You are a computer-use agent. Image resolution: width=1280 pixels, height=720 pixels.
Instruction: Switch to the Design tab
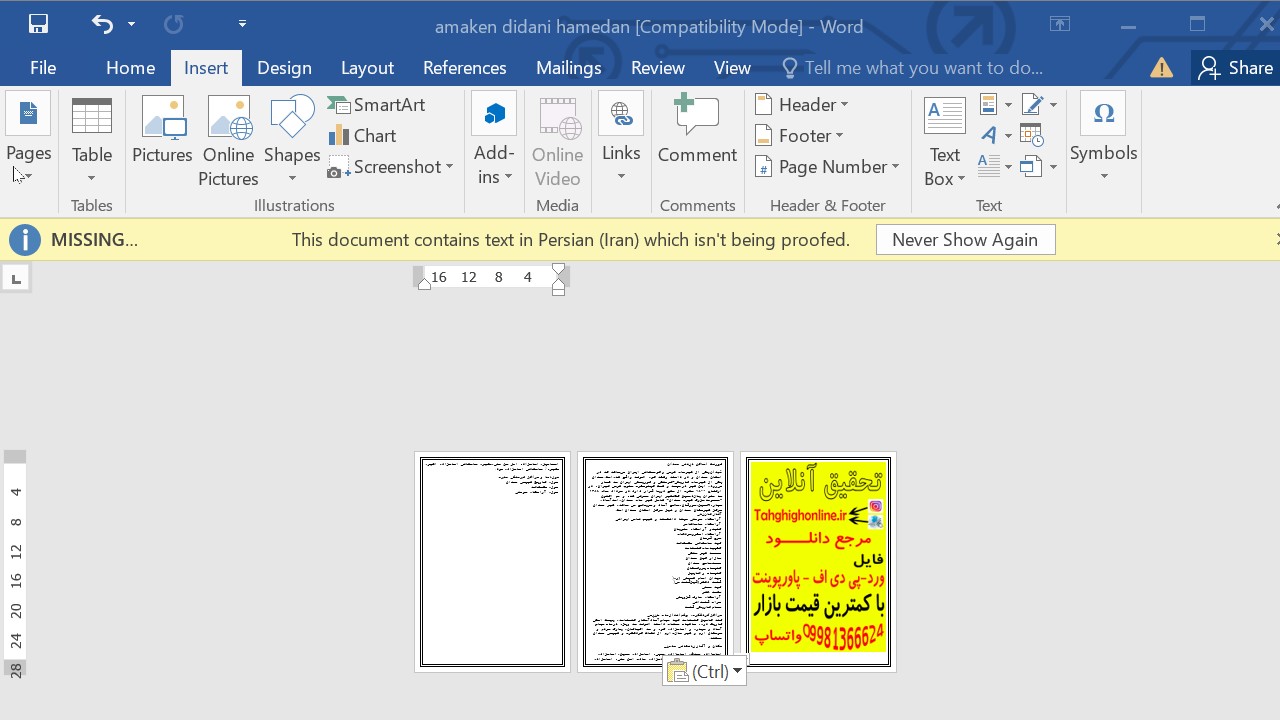284,68
